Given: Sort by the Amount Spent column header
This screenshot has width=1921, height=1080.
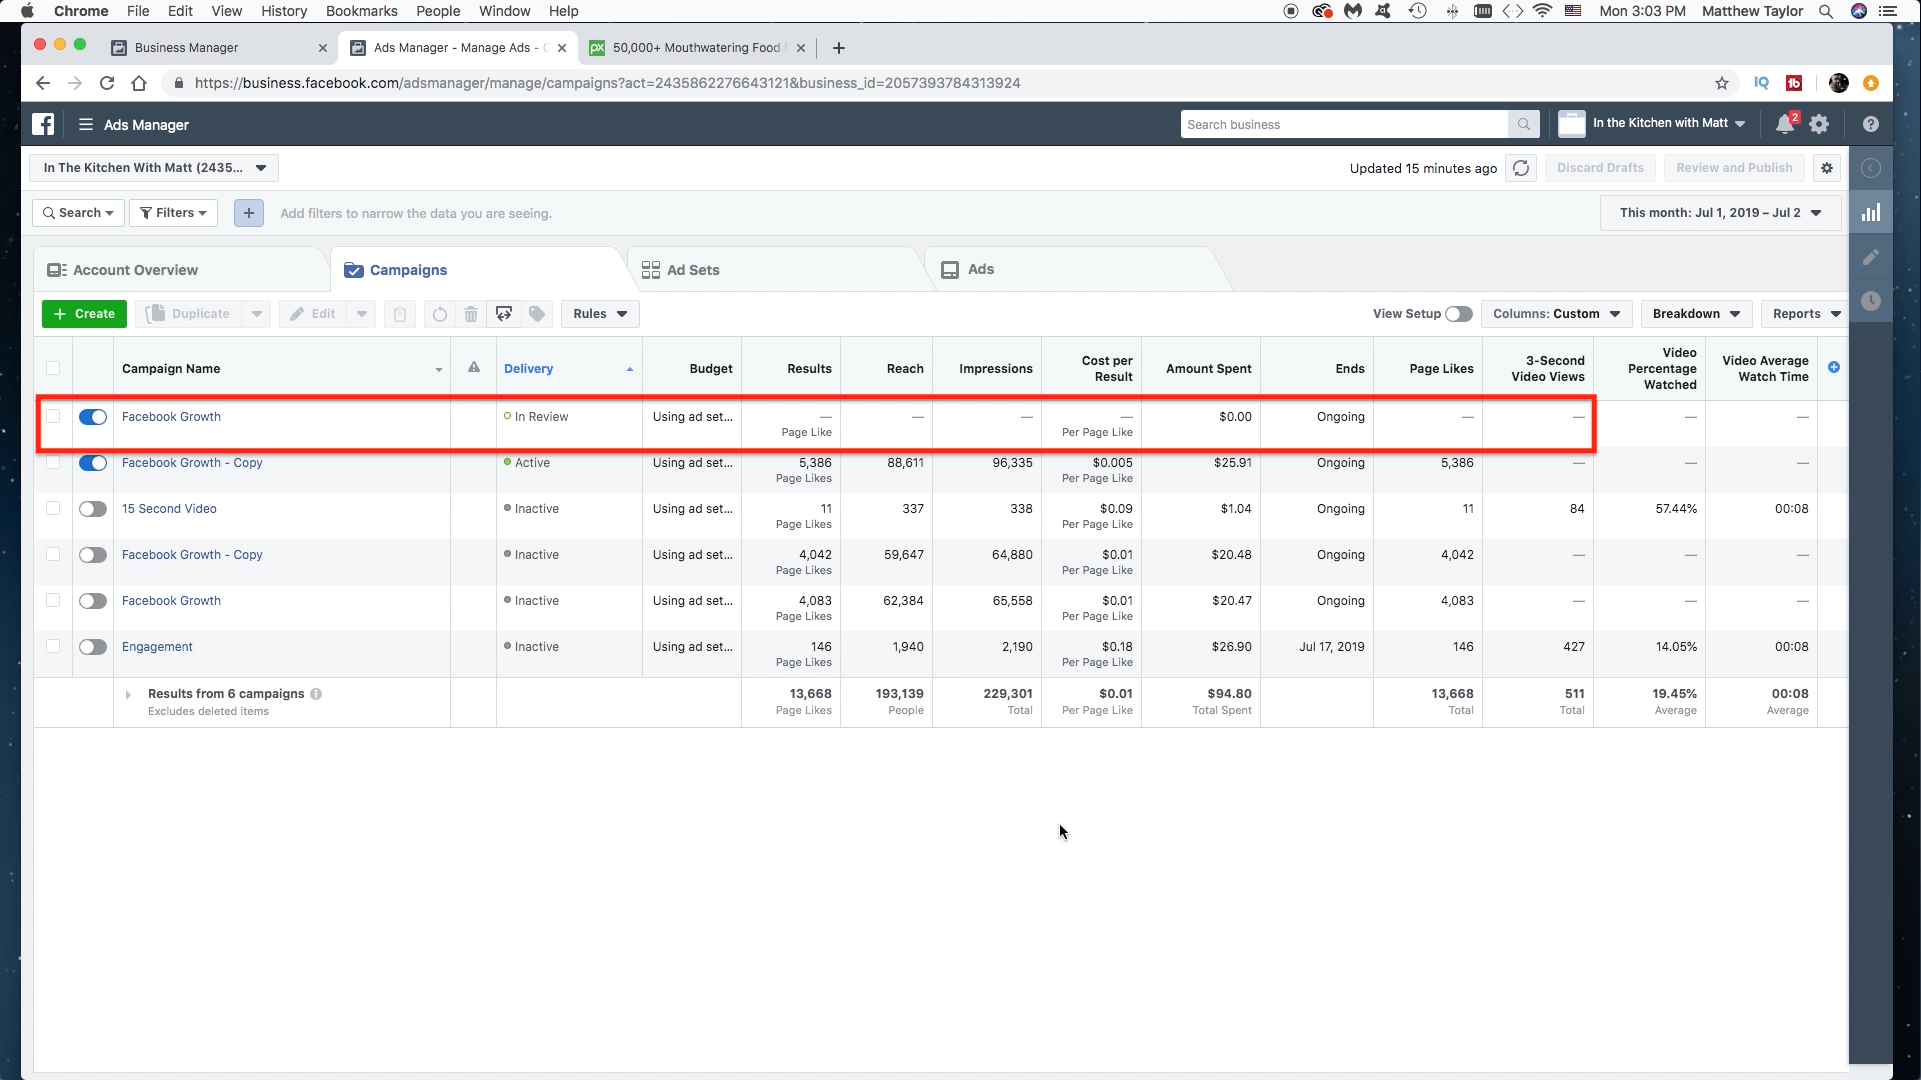Looking at the screenshot, I should pos(1208,368).
